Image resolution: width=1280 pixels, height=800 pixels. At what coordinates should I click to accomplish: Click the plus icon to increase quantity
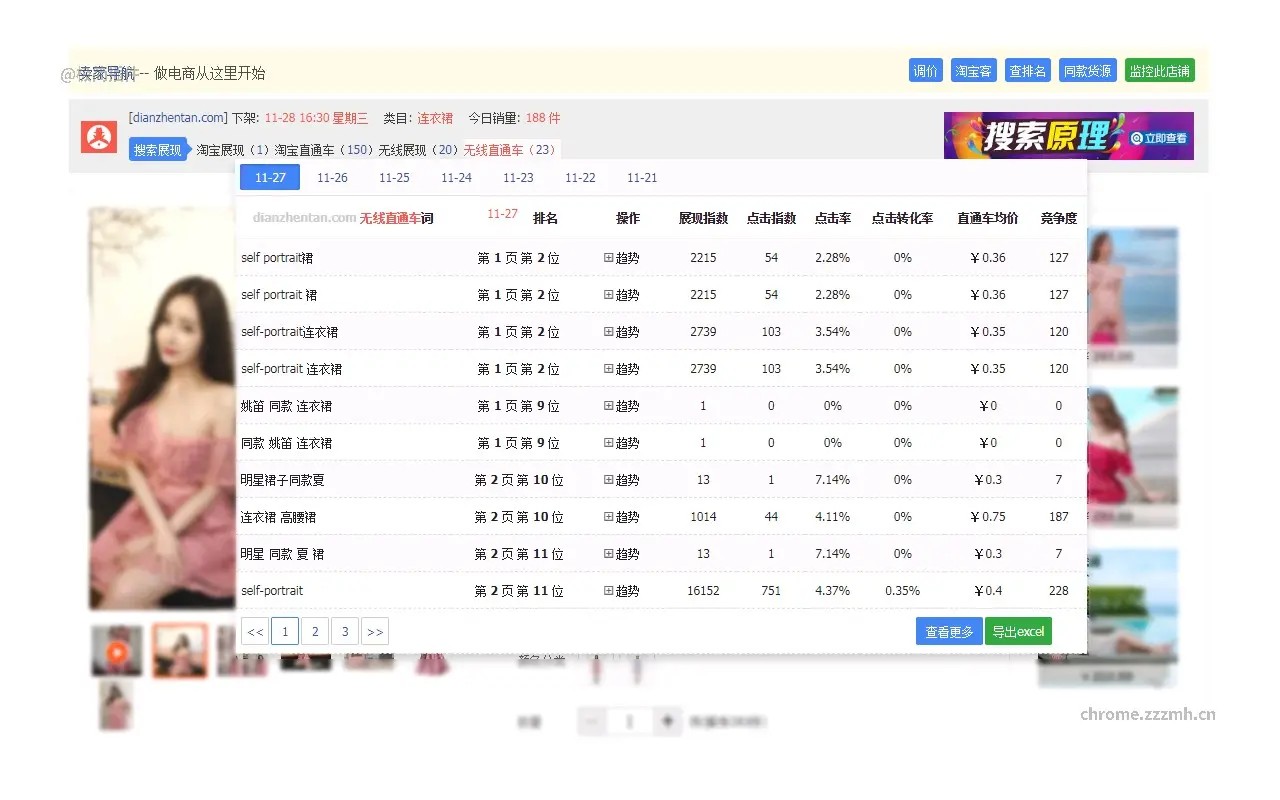click(667, 721)
